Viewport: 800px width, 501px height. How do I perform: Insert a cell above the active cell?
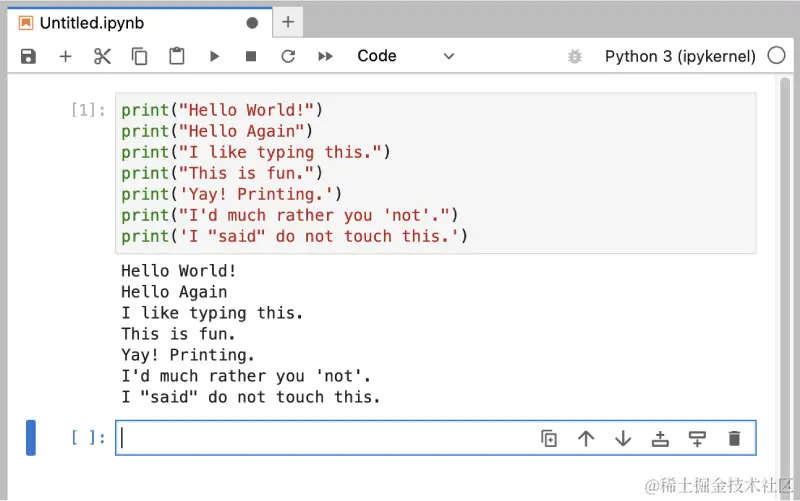click(660, 438)
